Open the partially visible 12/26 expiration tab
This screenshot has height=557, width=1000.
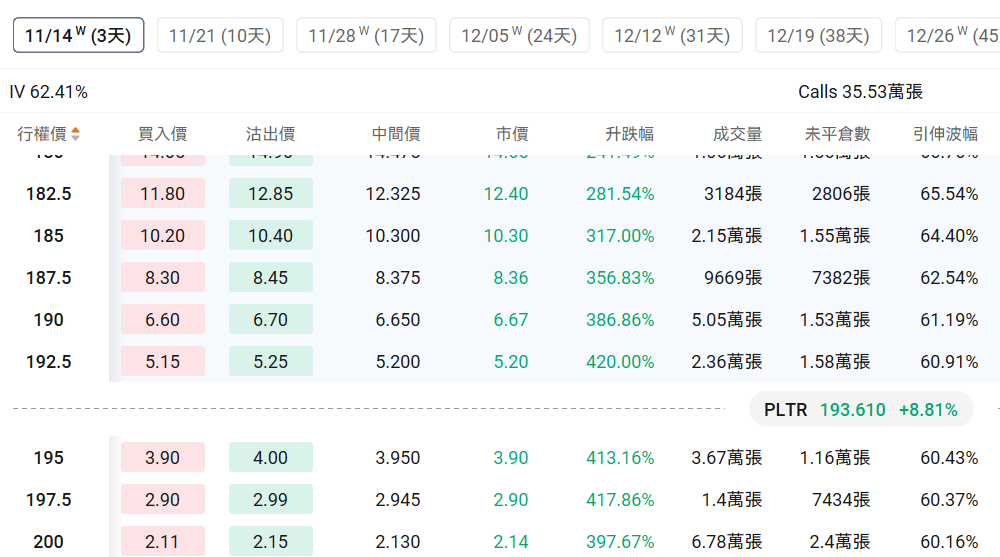point(950,36)
